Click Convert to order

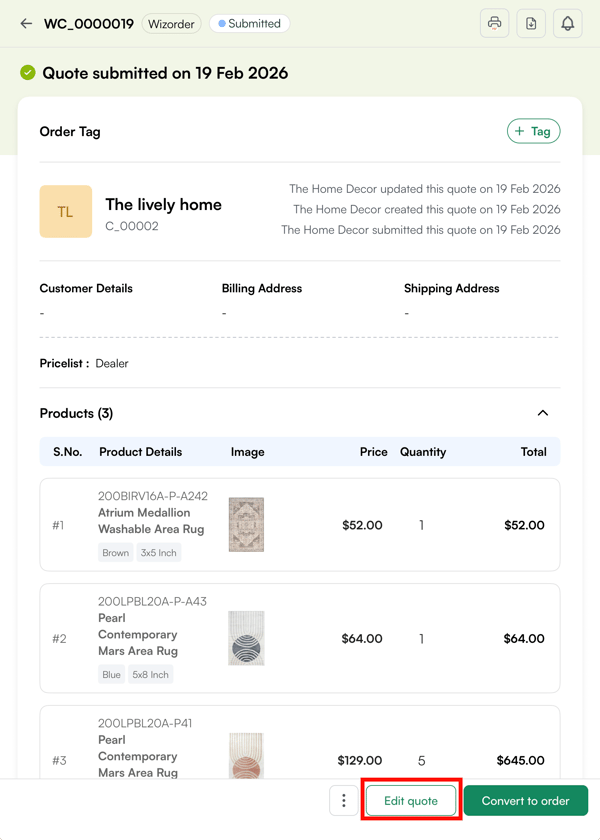click(525, 800)
